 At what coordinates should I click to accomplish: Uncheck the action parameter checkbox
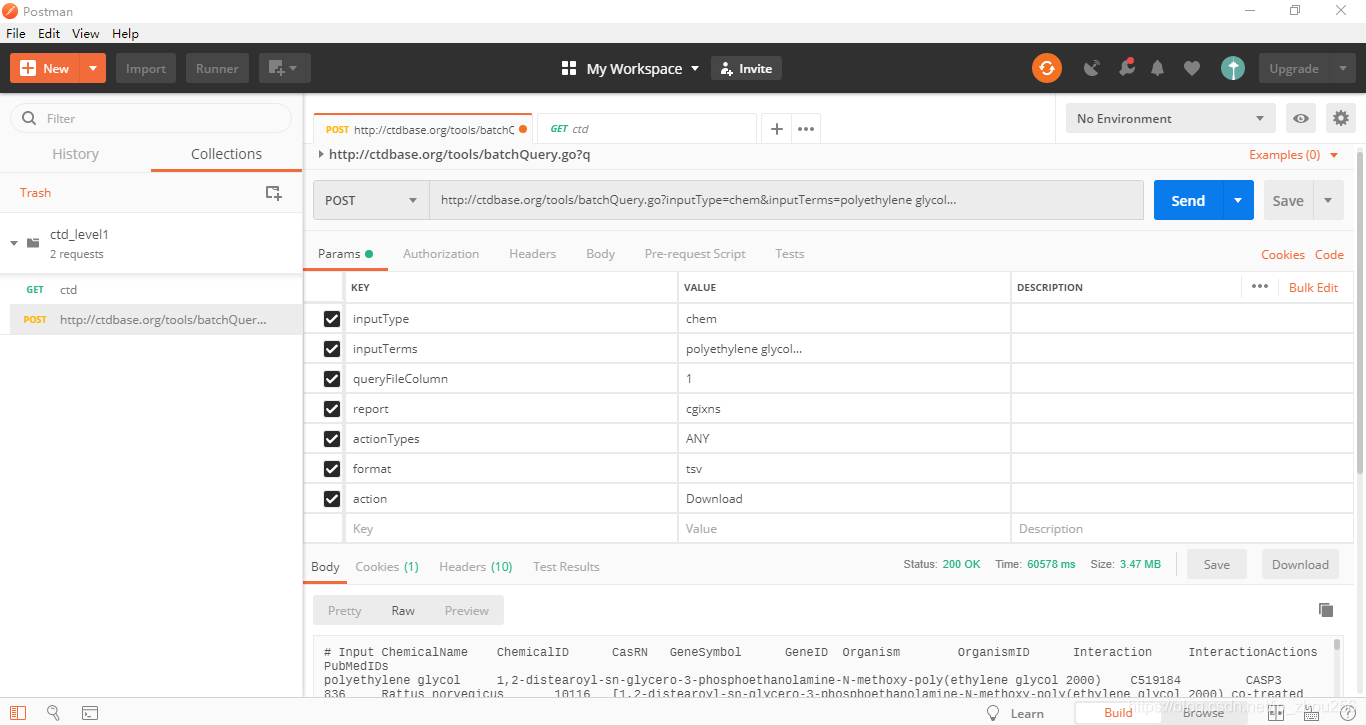332,499
